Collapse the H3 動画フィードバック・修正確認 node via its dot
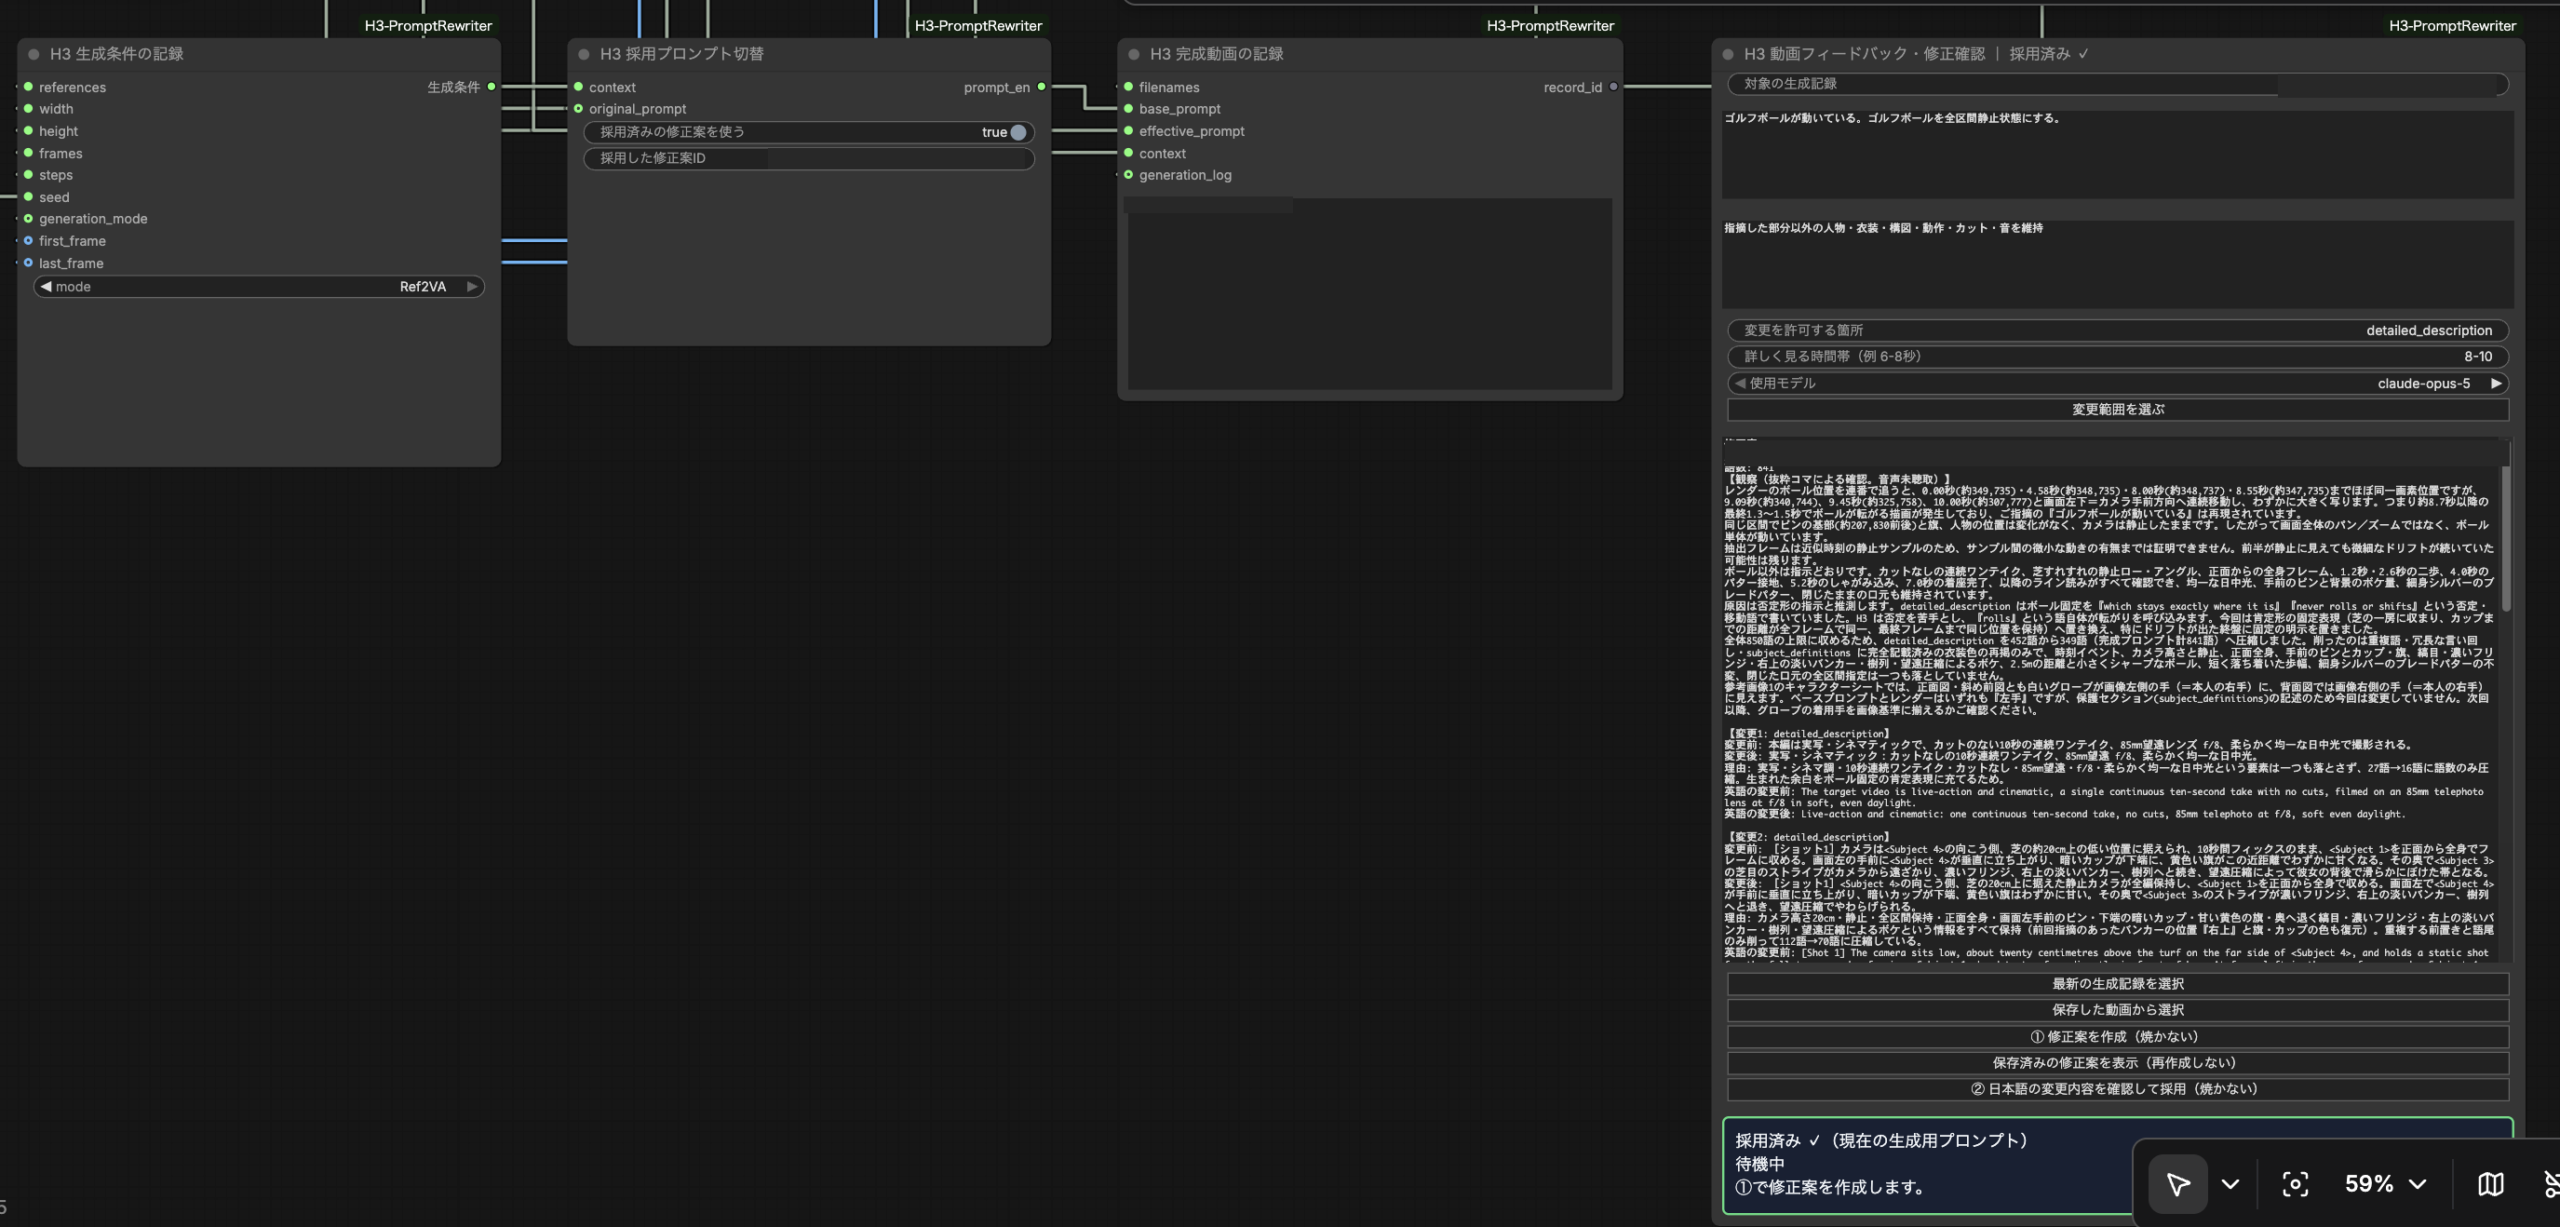The width and height of the screenshot is (2560, 1227). pos(1728,54)
